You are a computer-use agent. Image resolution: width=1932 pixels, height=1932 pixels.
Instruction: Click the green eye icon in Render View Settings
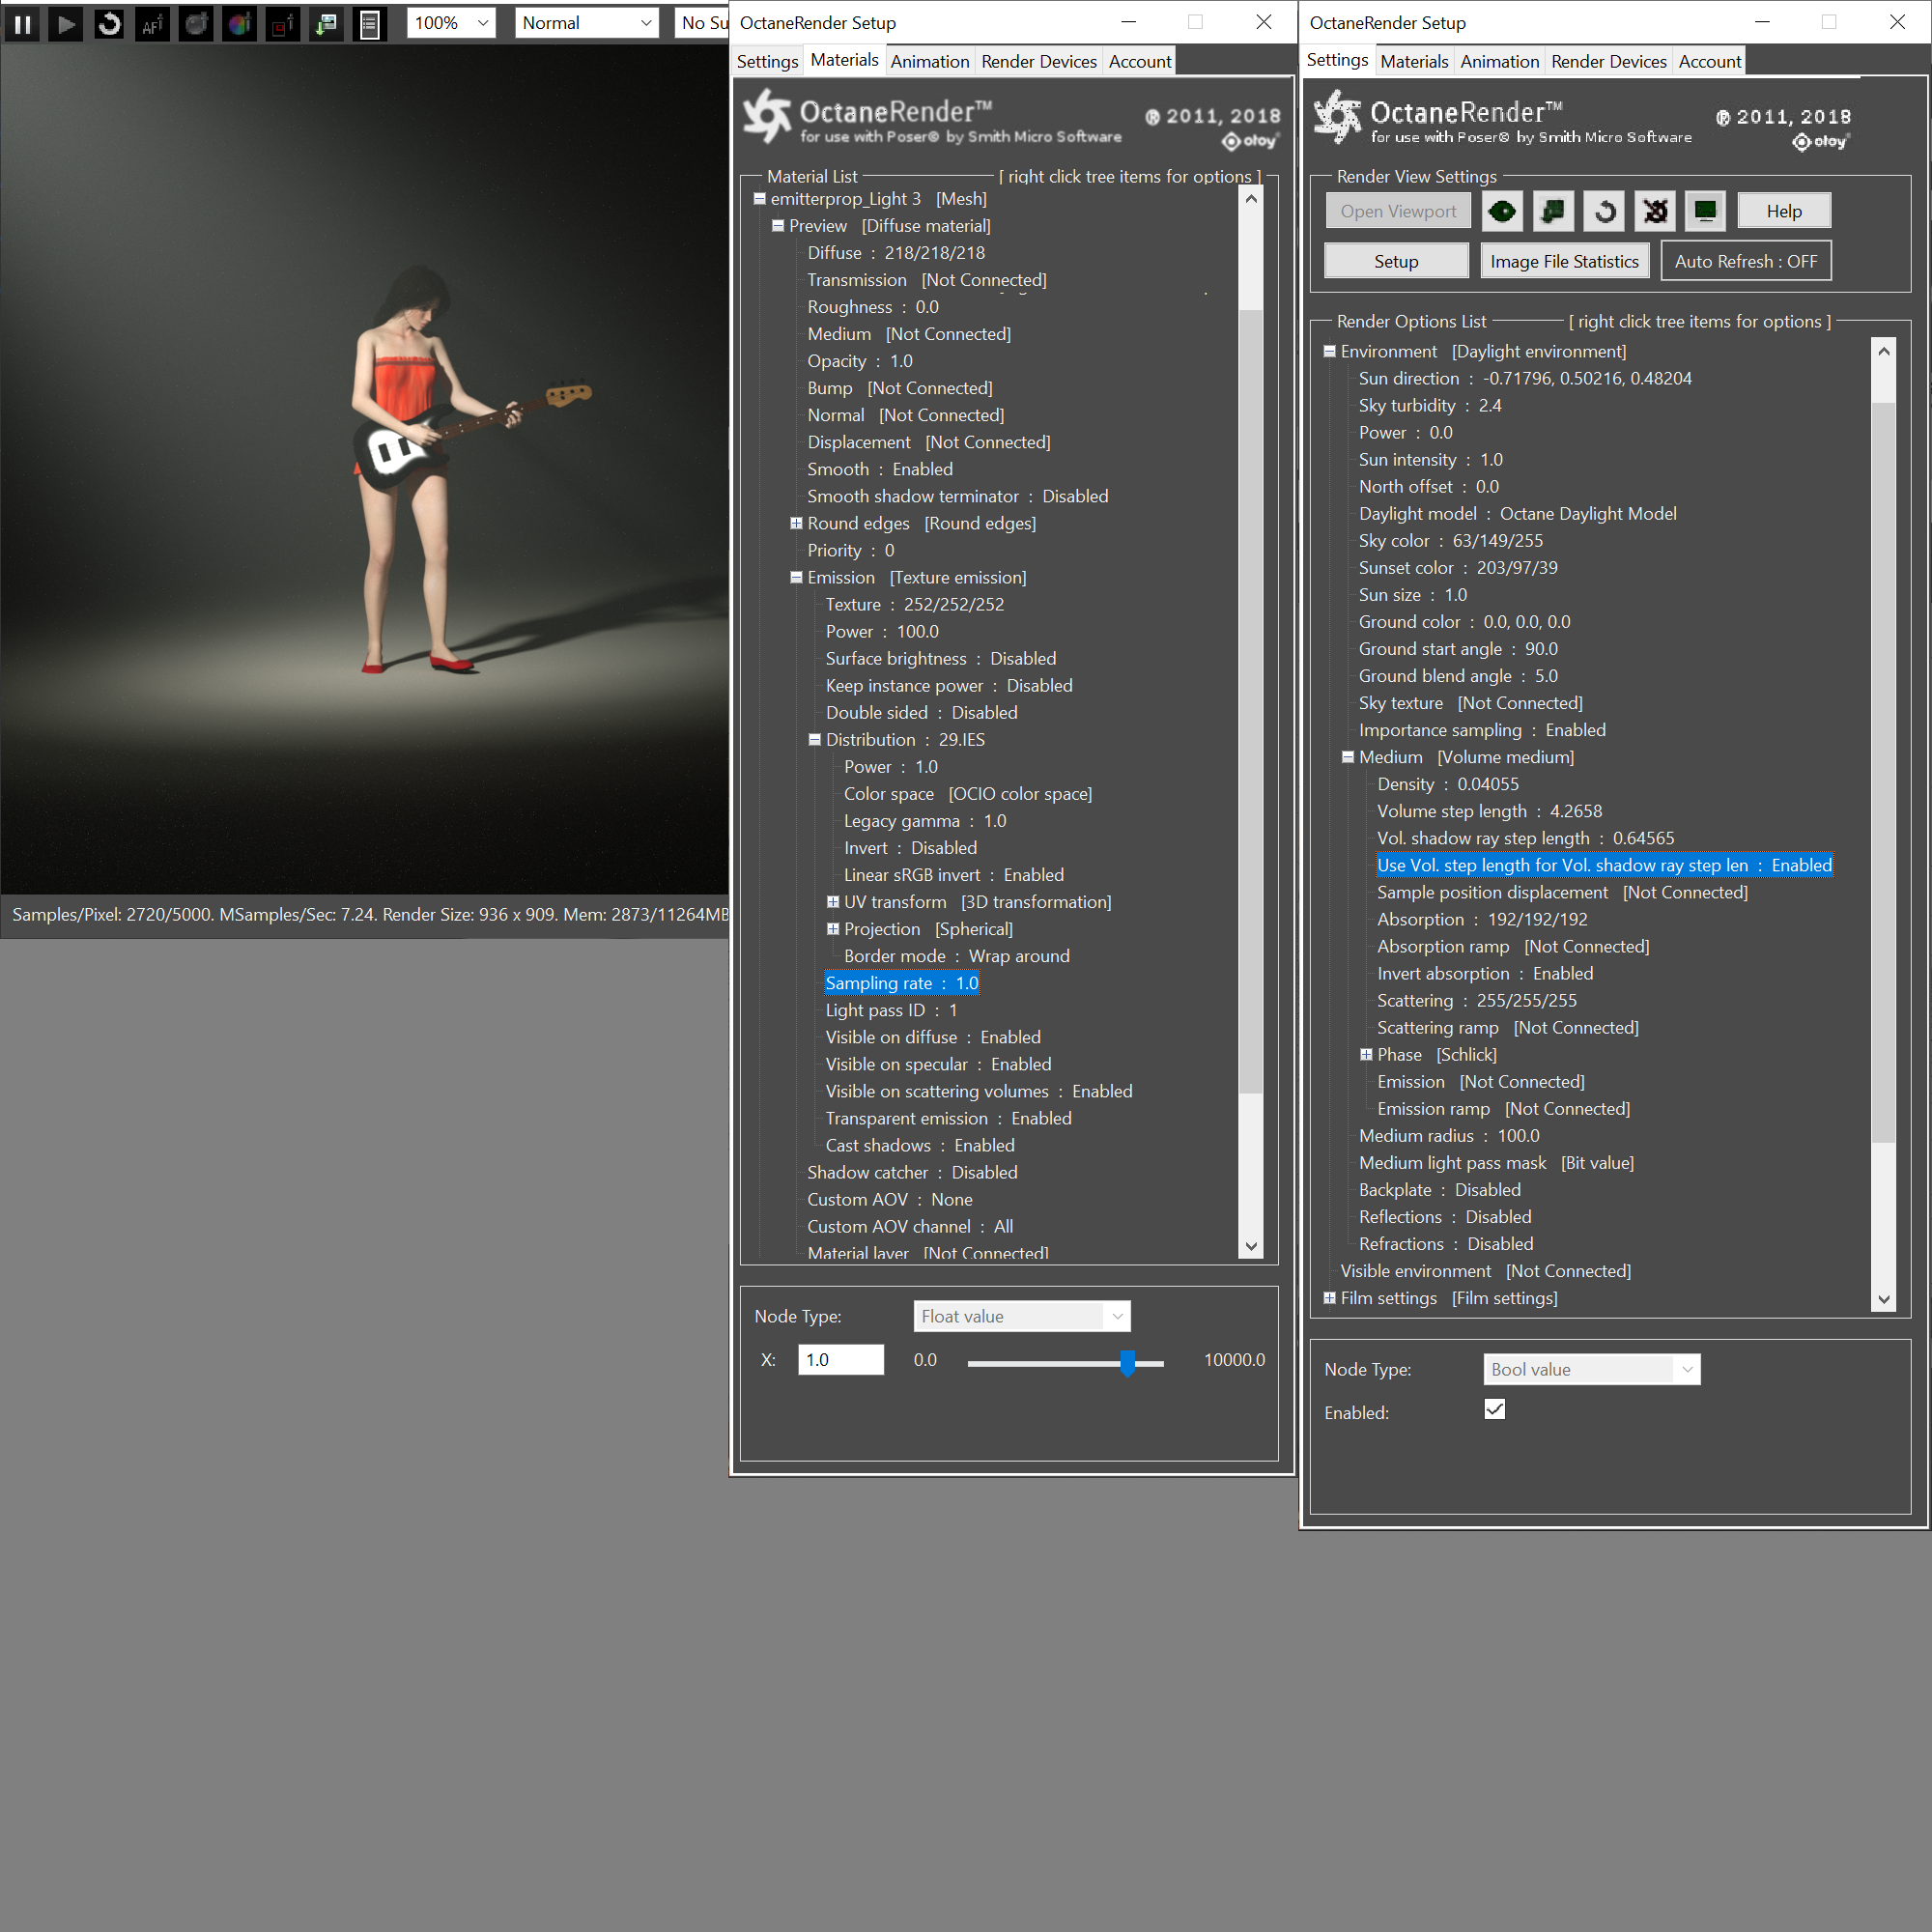click(x=1502, y=211)
